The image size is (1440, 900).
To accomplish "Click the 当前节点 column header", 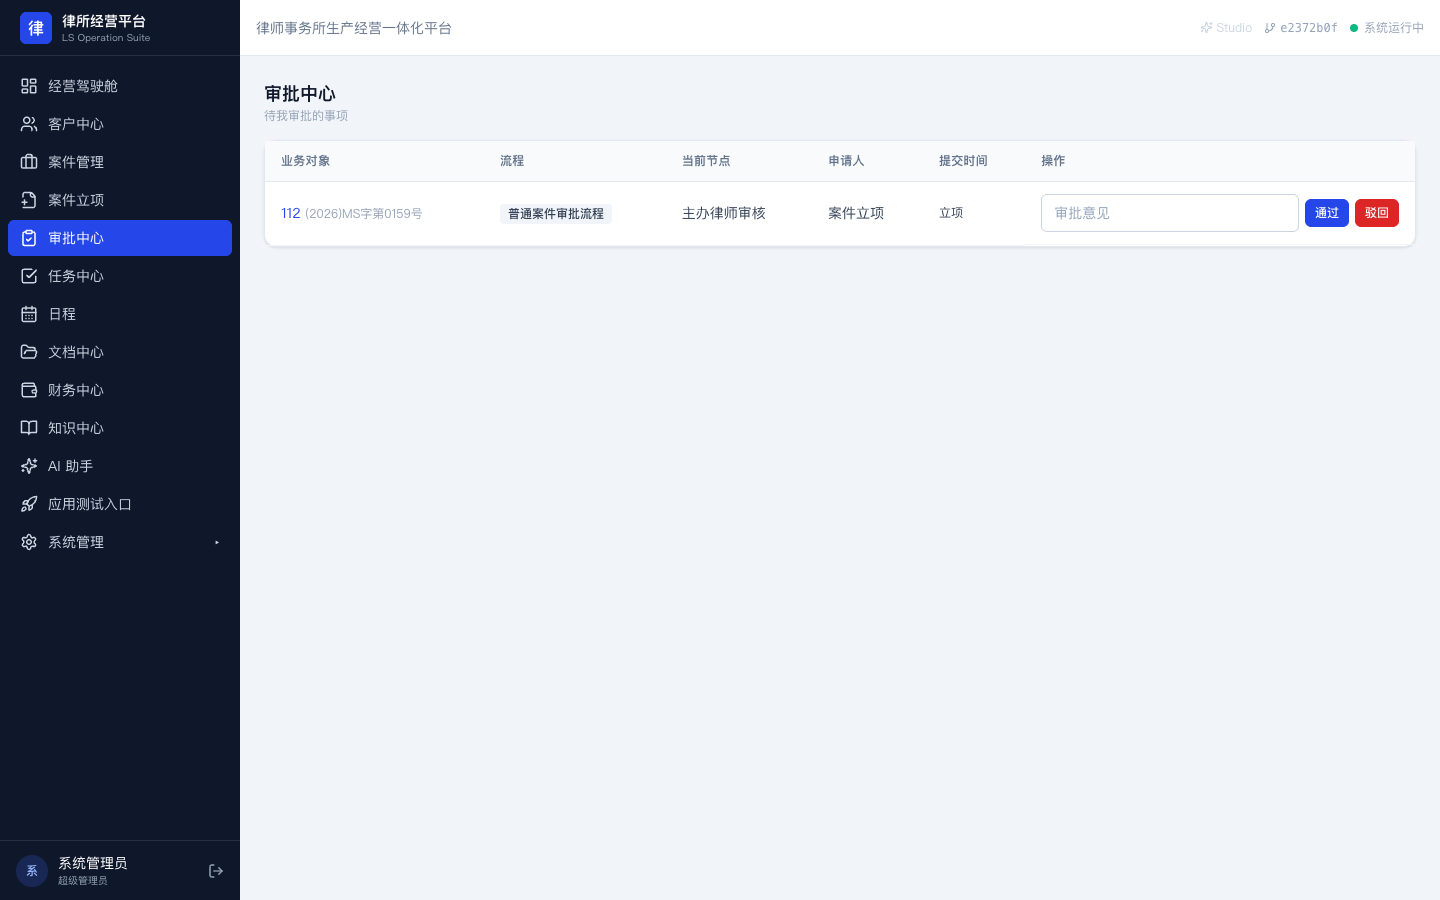I will tap(706, 161).
